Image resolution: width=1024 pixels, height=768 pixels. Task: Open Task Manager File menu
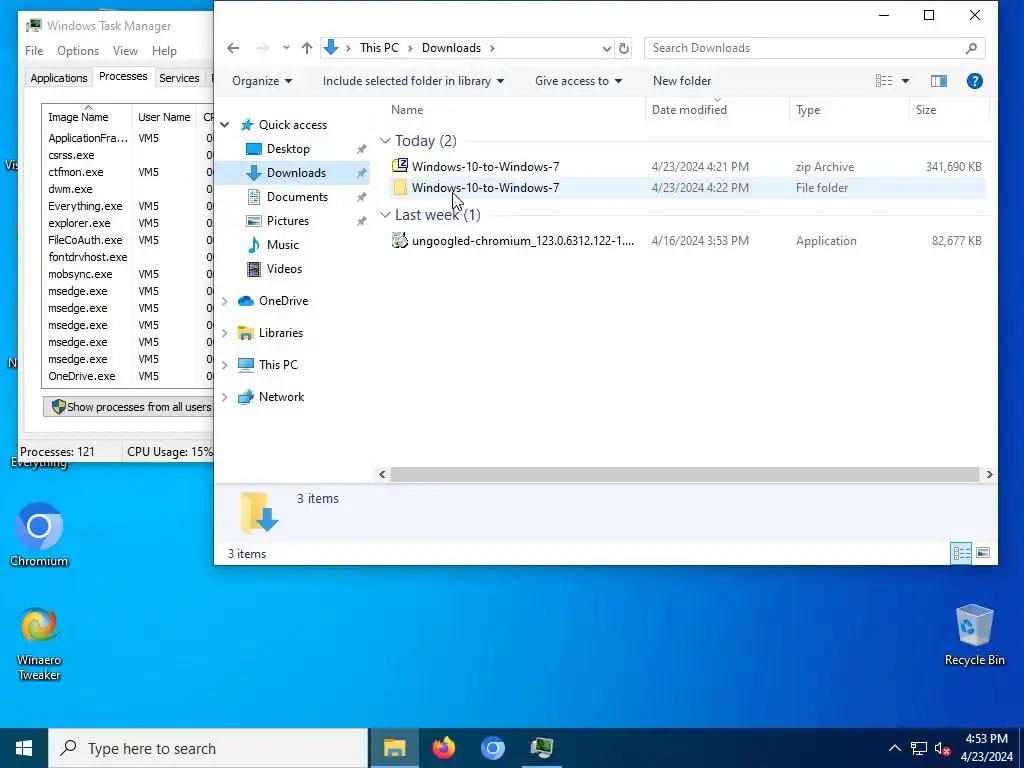pos(34,51)
